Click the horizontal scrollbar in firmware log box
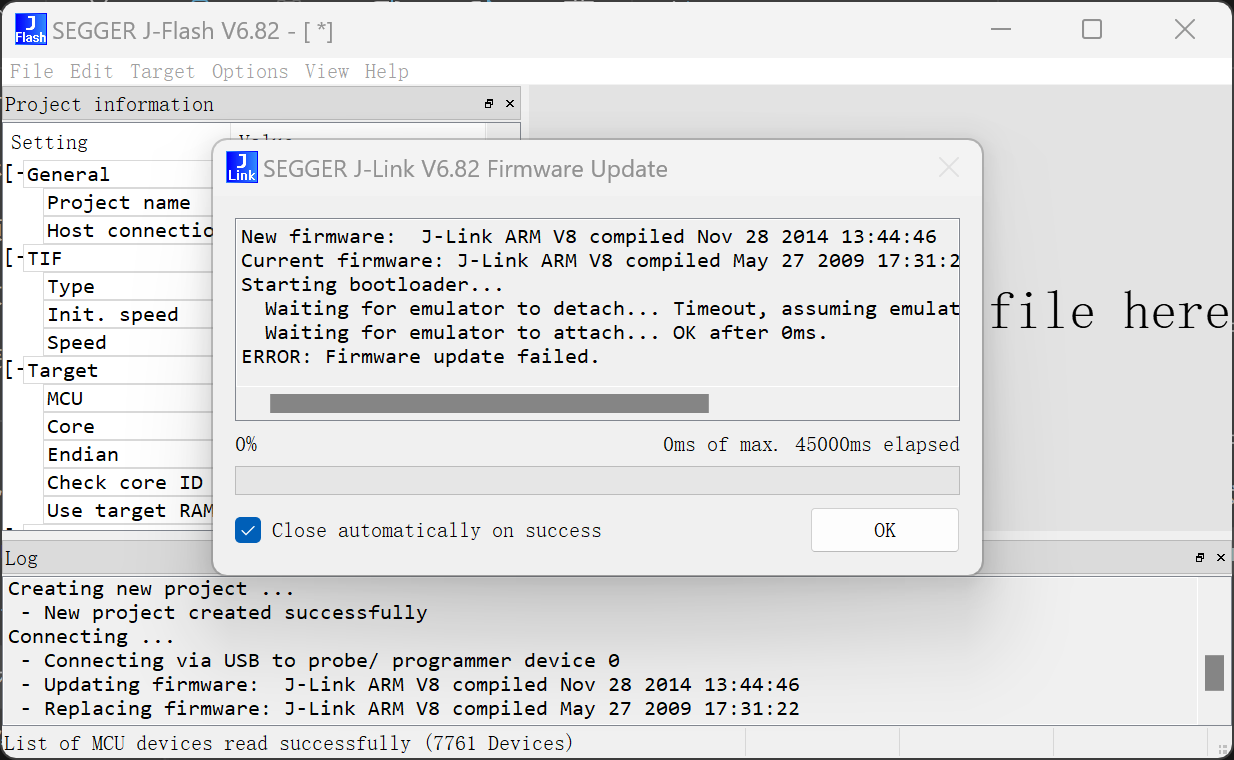Screen dimensions: 1234x760 coord(489,403)
